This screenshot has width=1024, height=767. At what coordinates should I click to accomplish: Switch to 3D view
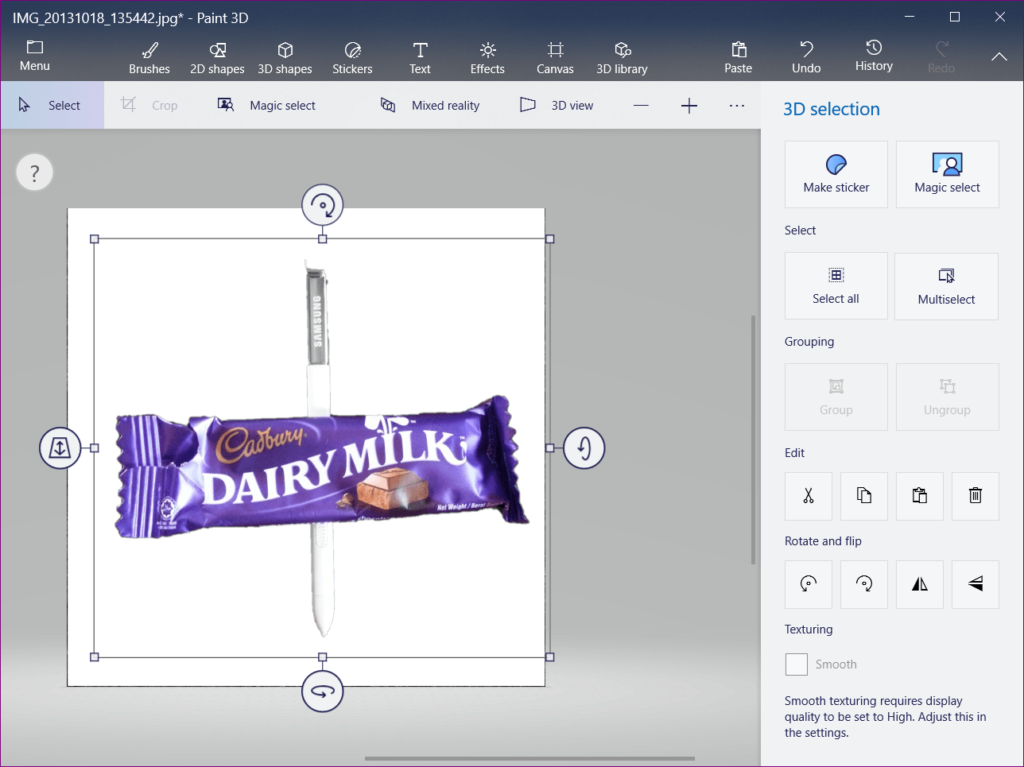coord(556,105)
